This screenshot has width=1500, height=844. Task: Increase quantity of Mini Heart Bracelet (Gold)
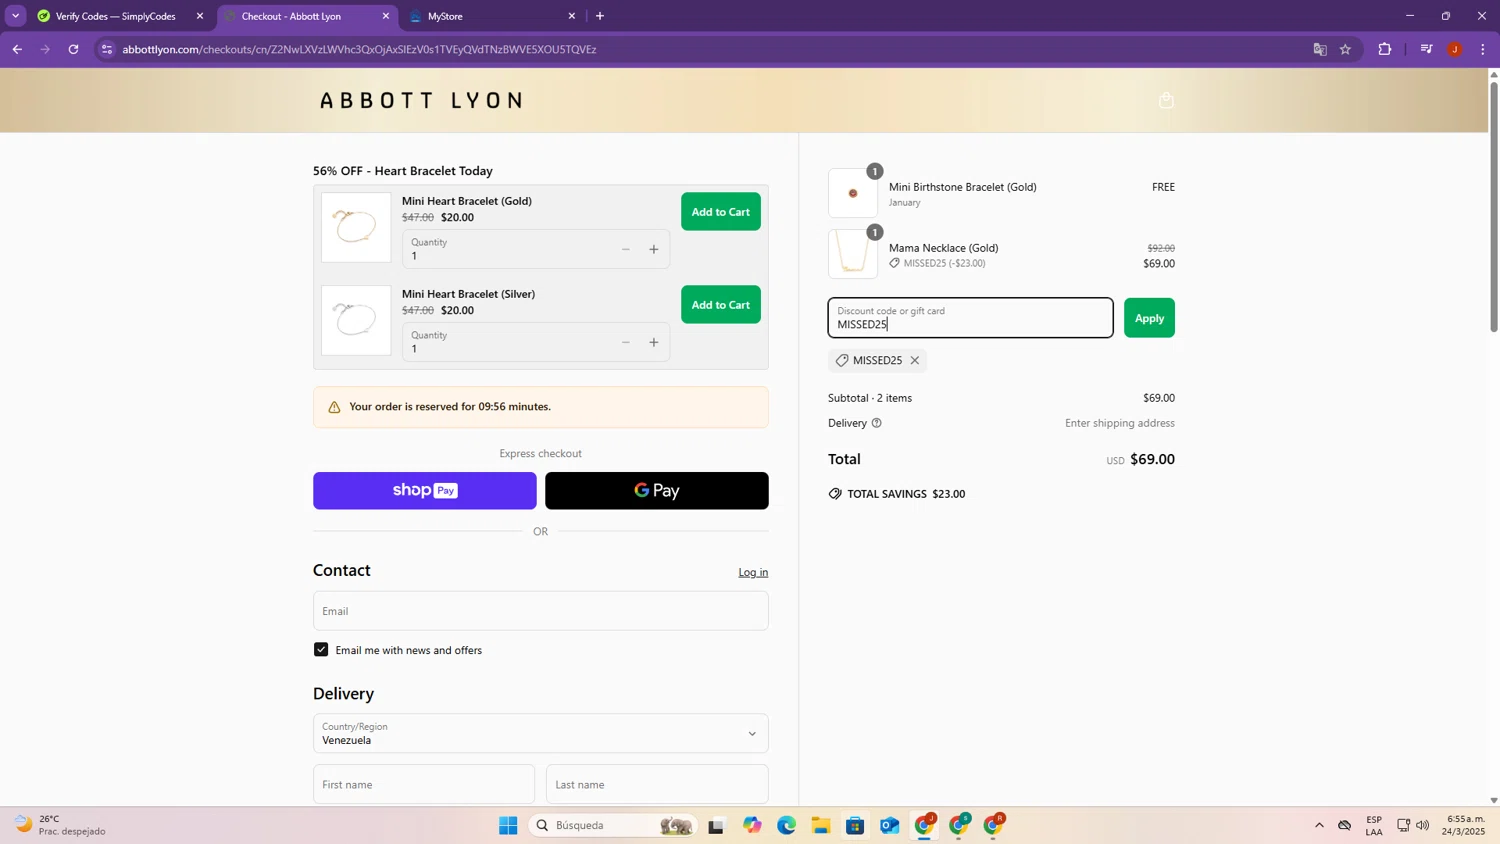point(654,249)
